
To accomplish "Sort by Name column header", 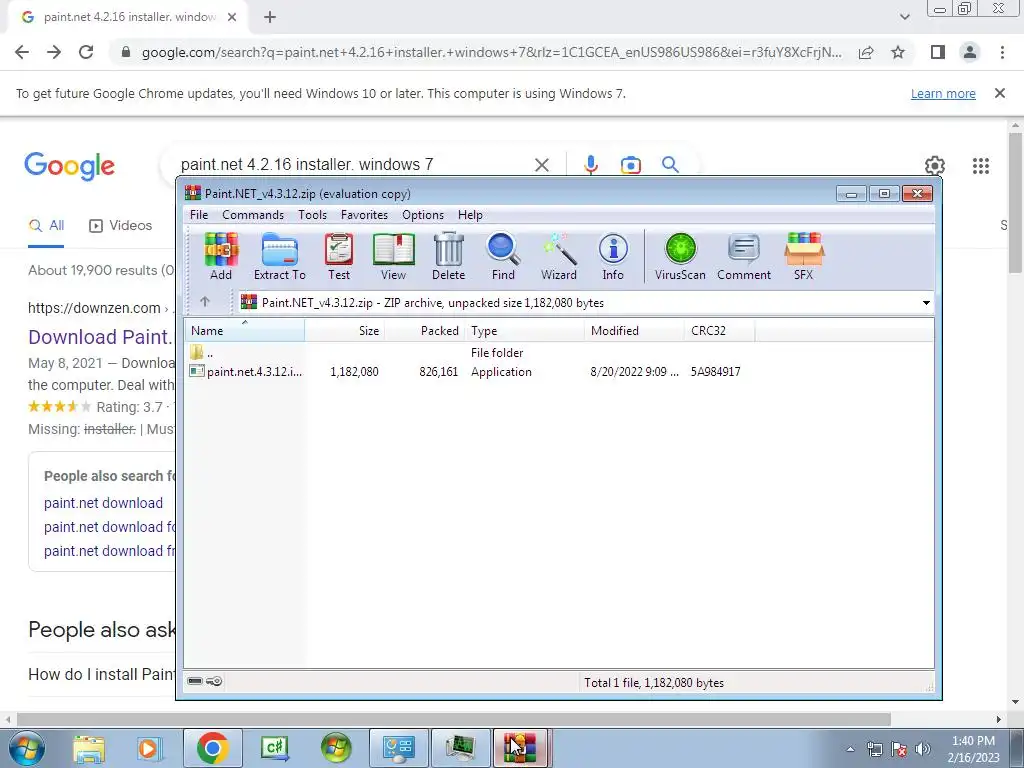I will click(244, 330).
